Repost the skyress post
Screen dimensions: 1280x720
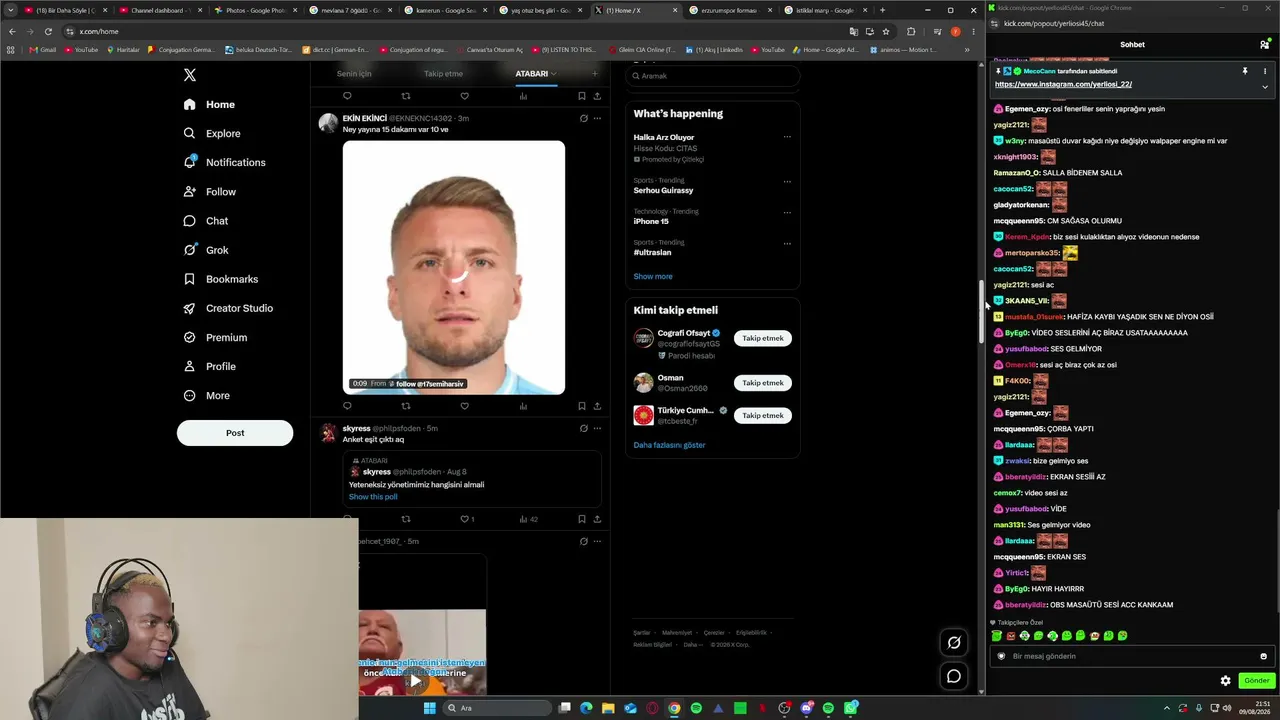[406, 519]
